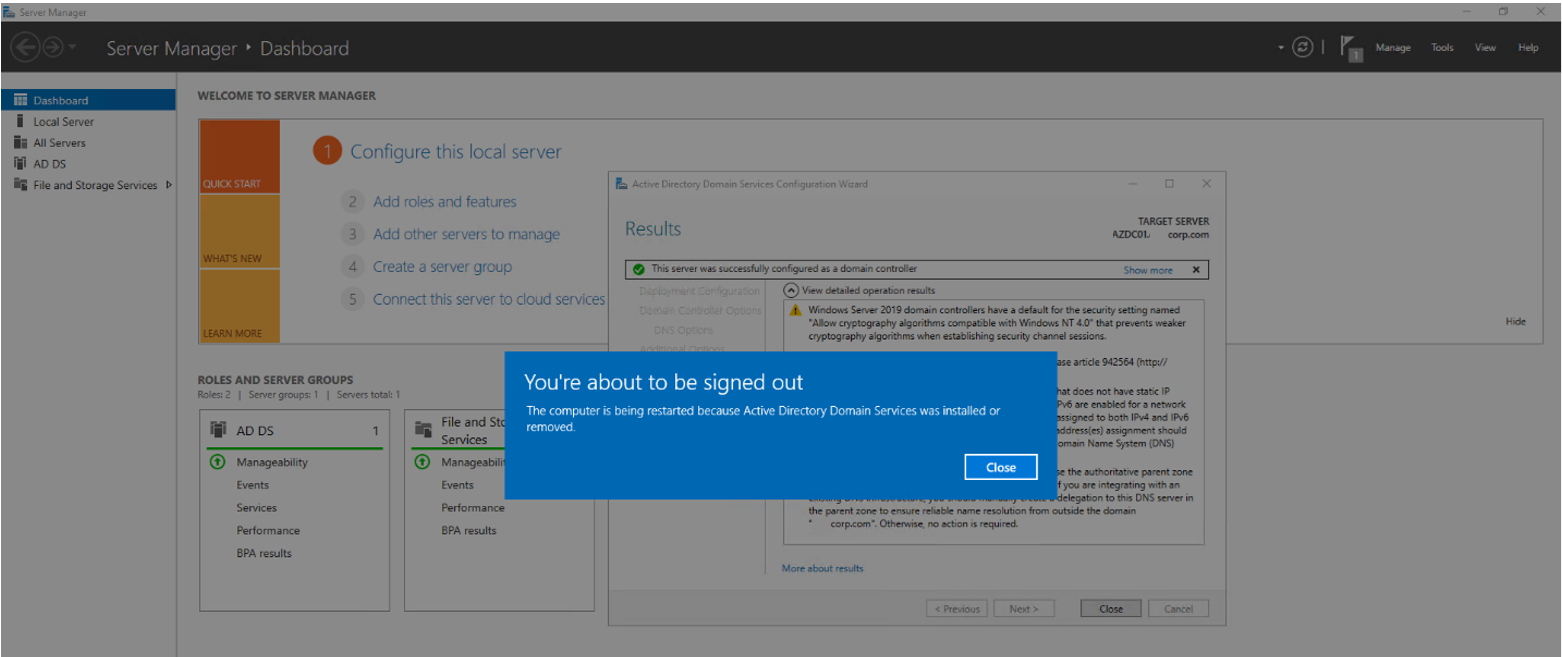Click the back navigation arrow in Server Manager
The height and width of the screenshot is (657, 1562).
[26, 47]
